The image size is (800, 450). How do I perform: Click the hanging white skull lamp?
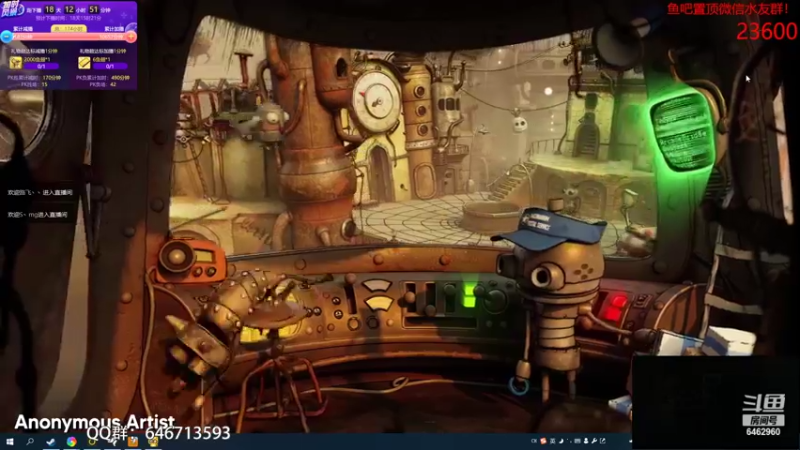519,124
